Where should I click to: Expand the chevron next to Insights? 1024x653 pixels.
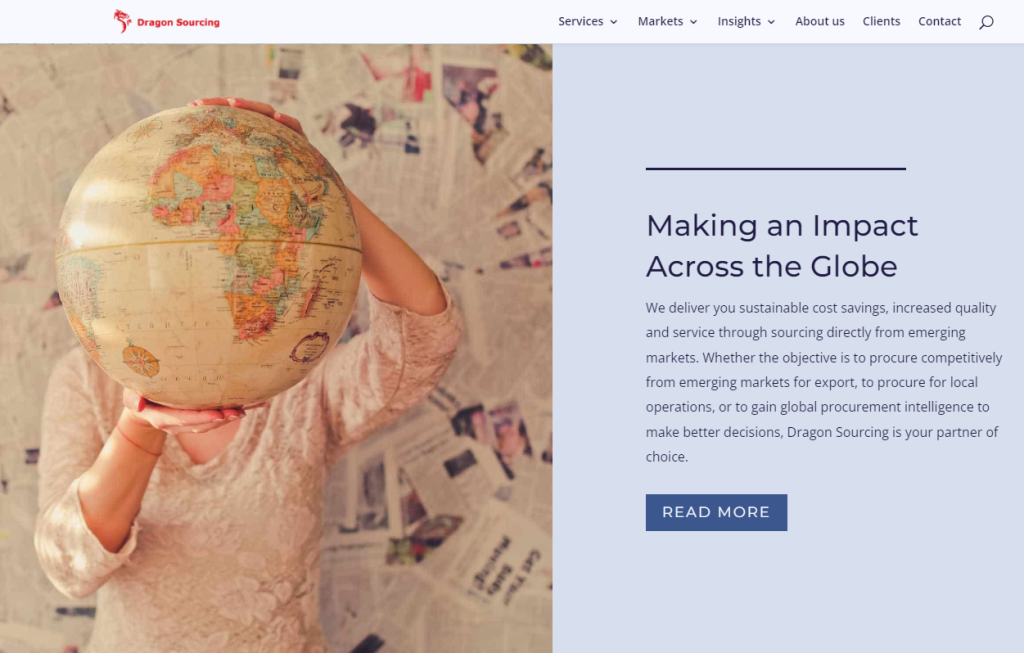coord(771,22)
